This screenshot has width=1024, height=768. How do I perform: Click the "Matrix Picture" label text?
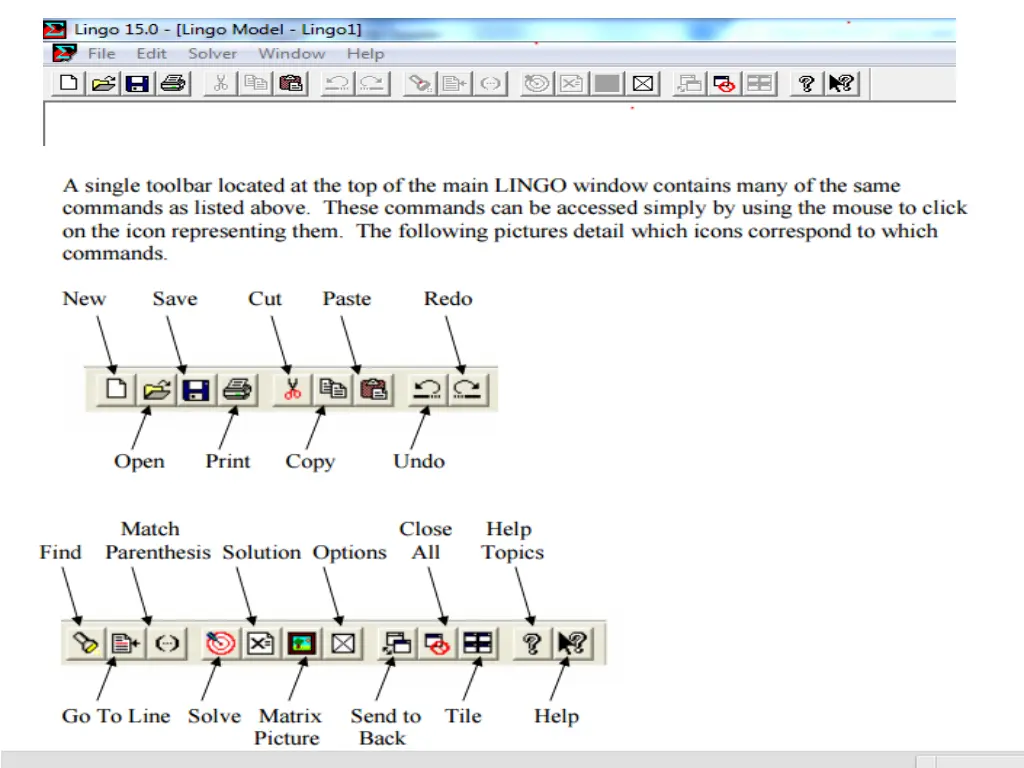coord(289,727)
